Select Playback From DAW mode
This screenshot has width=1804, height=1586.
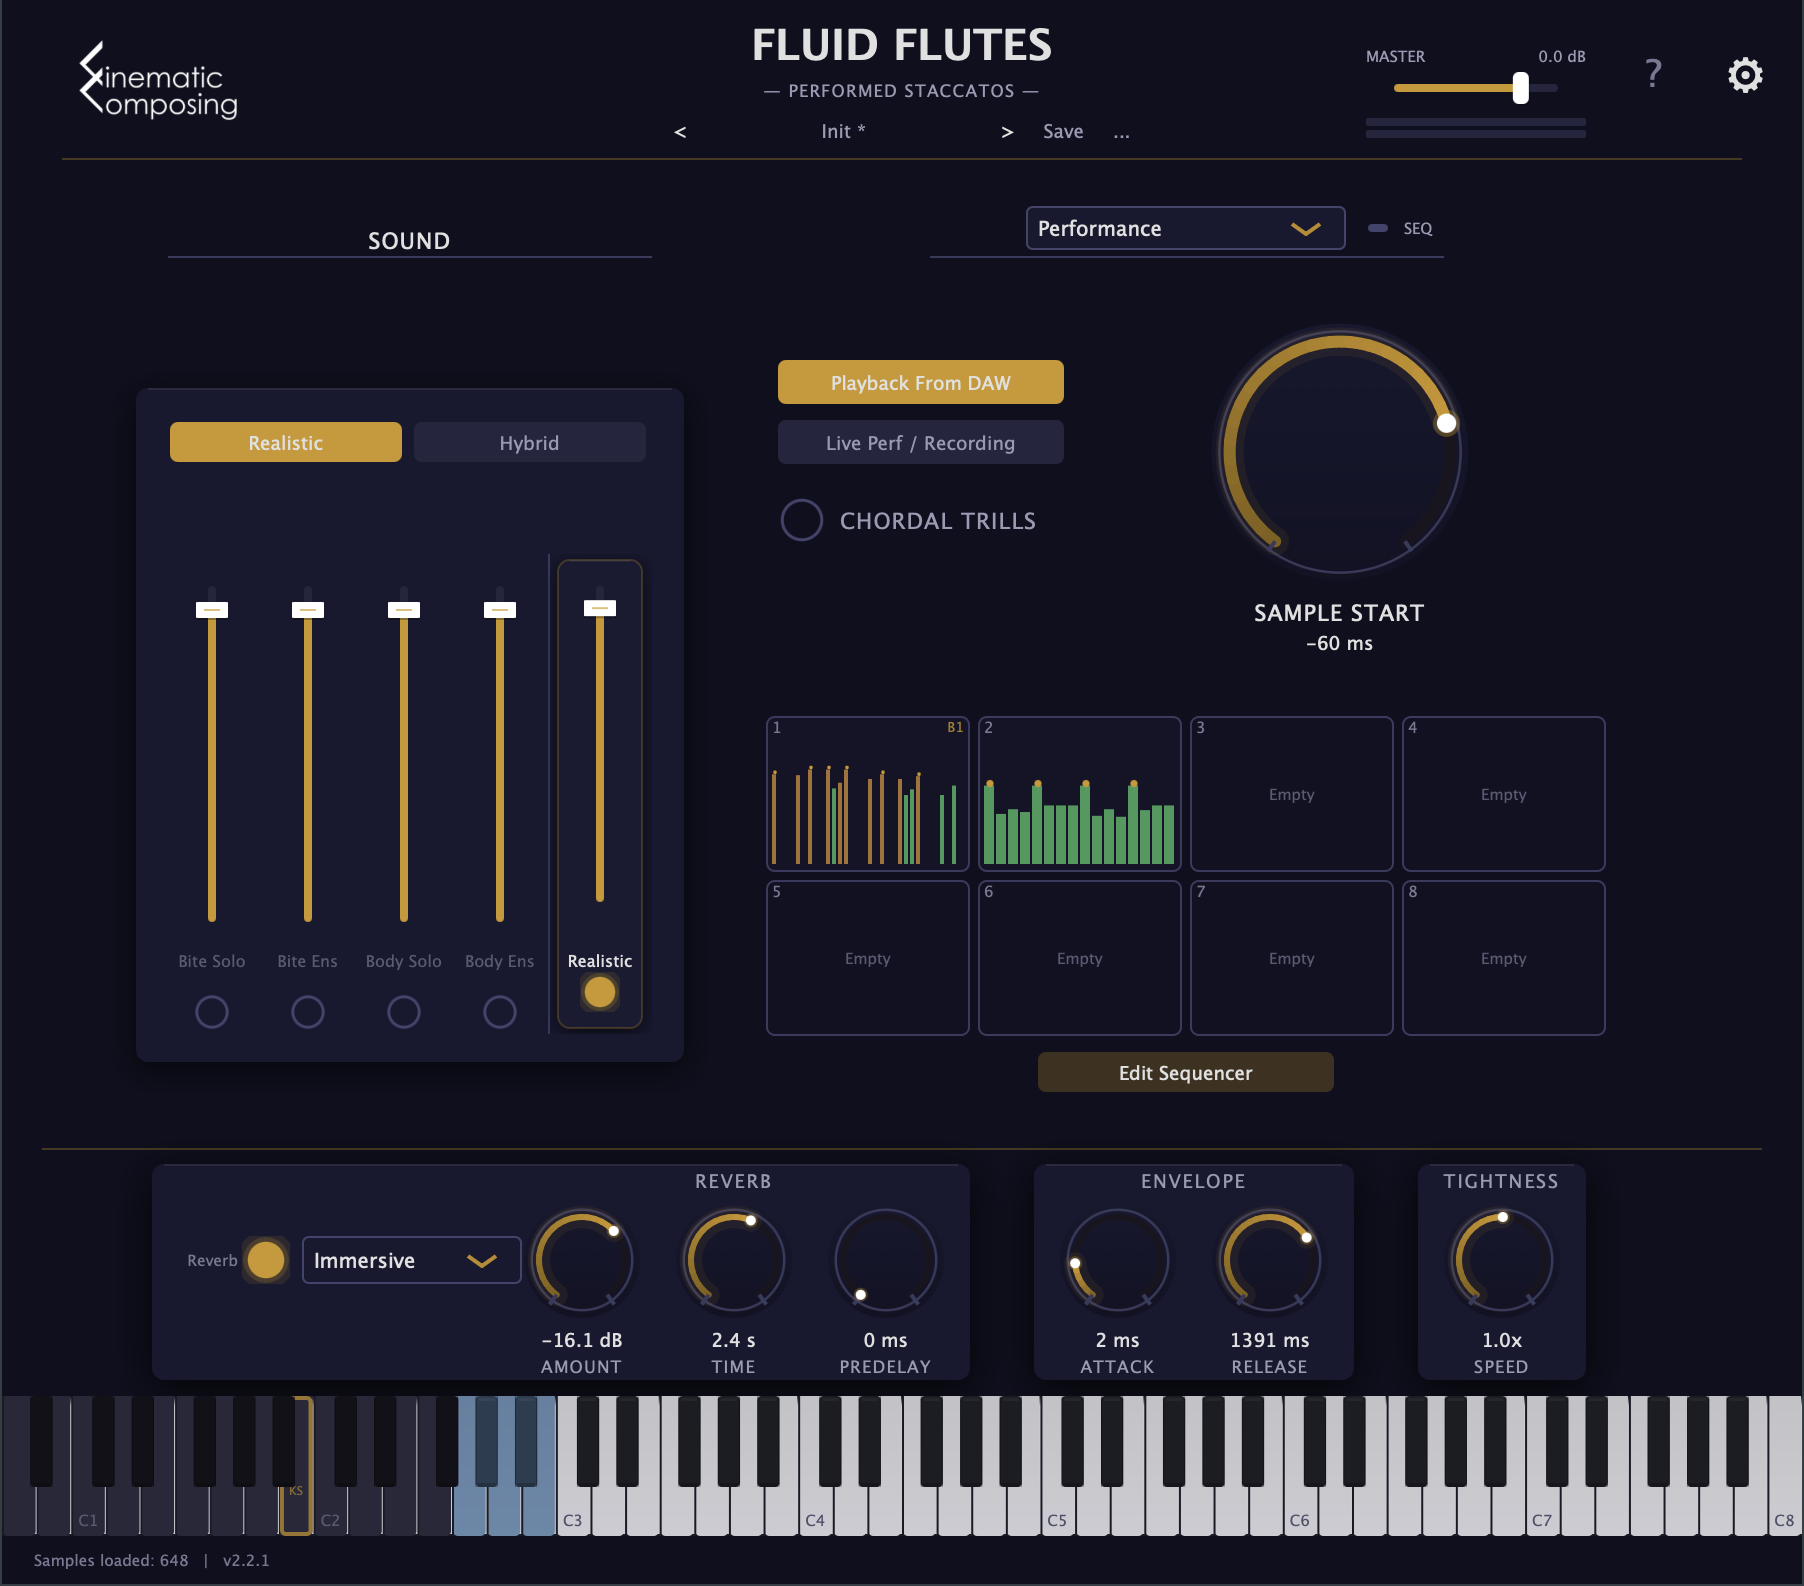click(921, 382)
